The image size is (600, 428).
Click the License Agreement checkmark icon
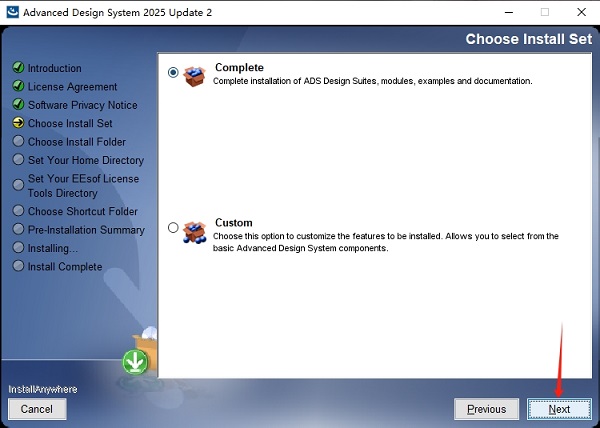pyautogui.click(x=18, y=87)
